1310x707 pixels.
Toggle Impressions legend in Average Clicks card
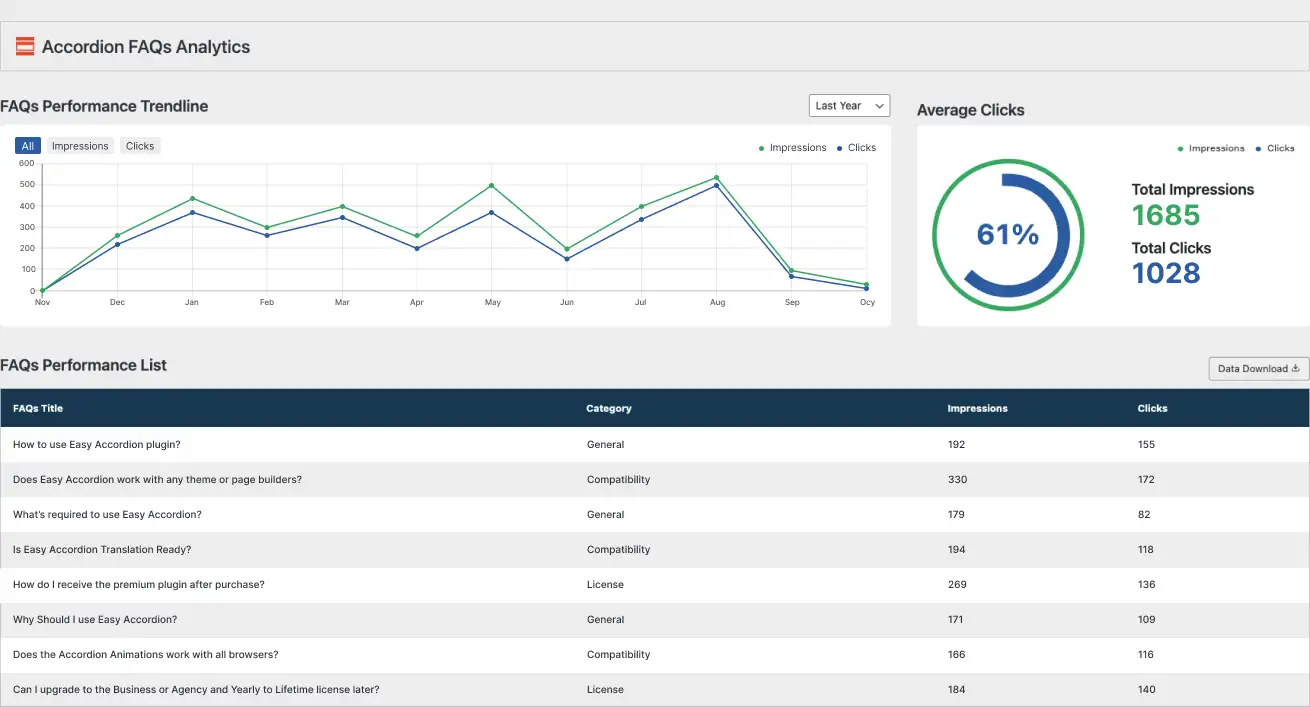tap(1215, 148)
